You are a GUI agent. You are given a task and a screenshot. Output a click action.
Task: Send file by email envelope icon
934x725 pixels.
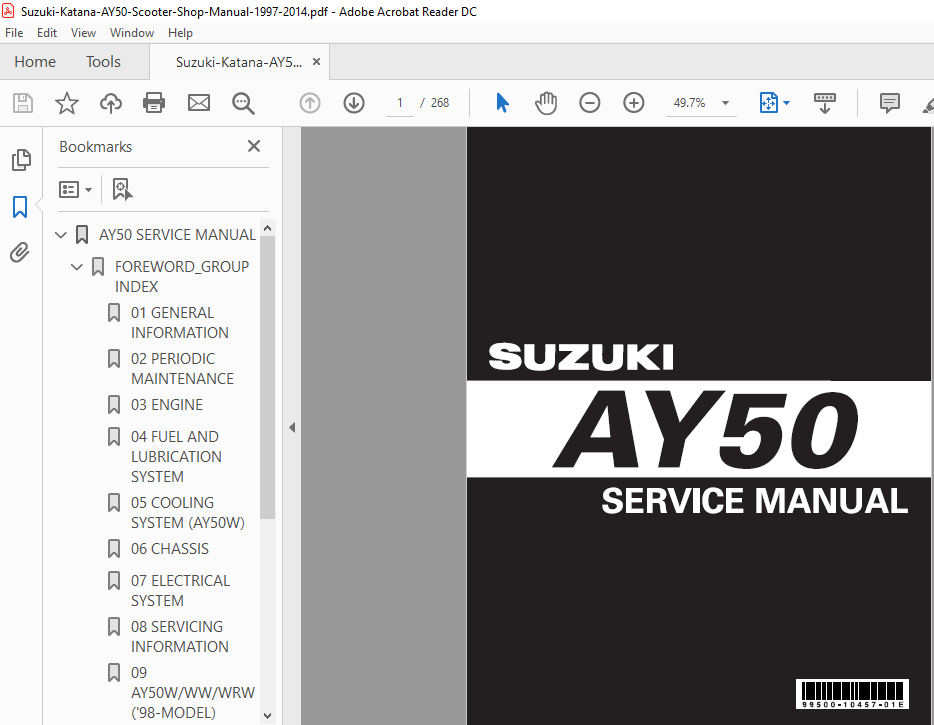198,103
